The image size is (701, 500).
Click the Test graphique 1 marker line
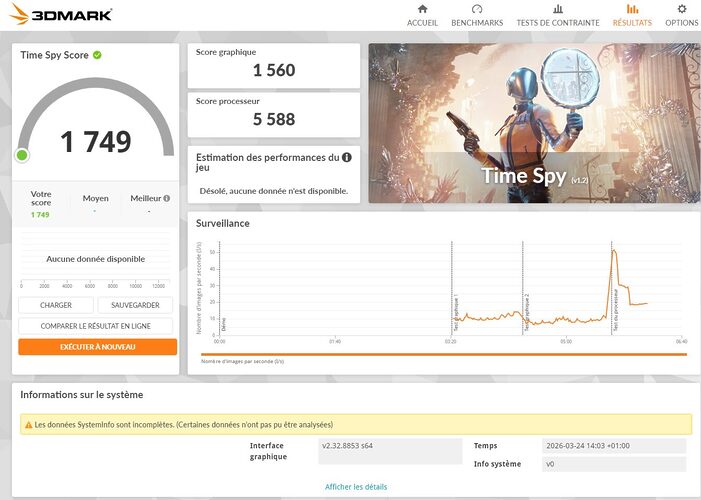[452, 288]
